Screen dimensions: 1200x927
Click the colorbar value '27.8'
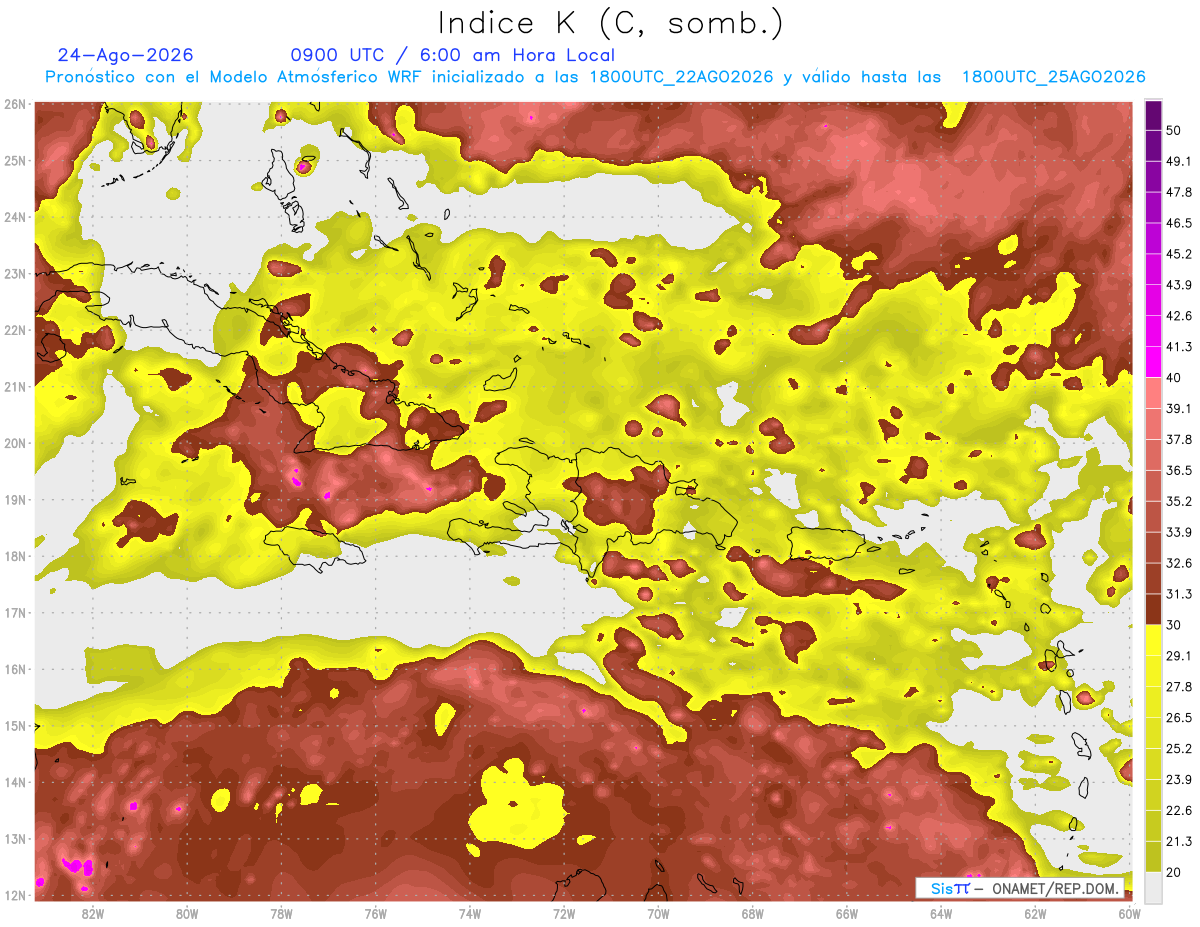coord(1180,686)
